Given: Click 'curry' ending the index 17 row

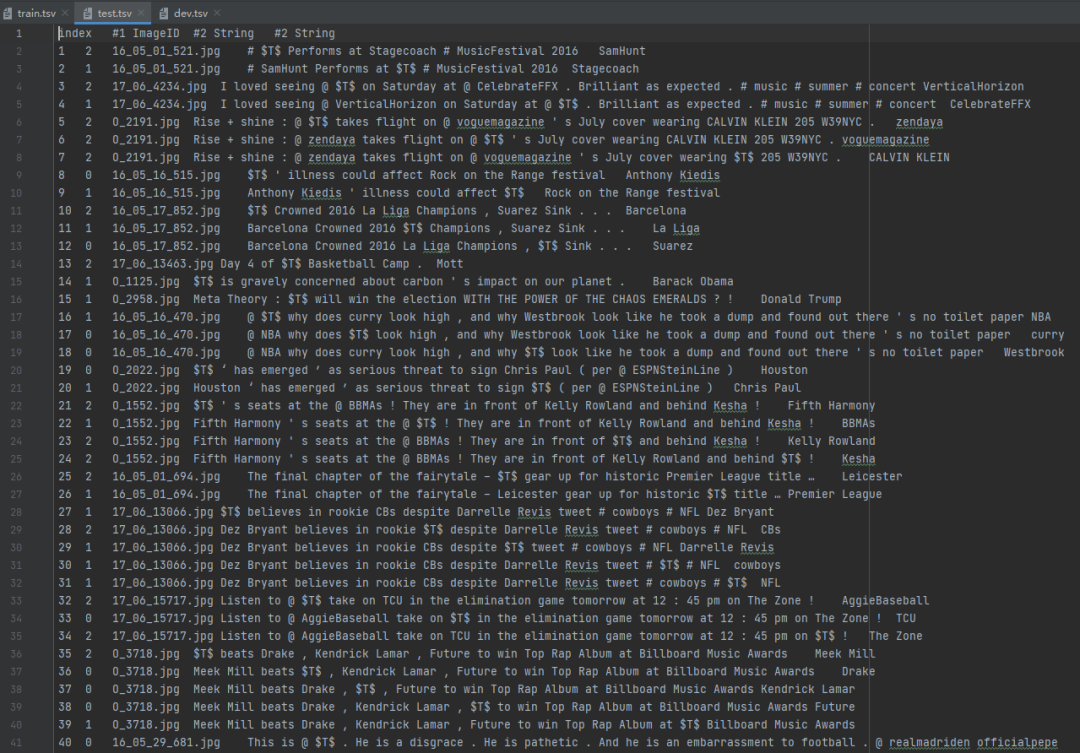Looking at the screenshot, I should (1048, 335).
